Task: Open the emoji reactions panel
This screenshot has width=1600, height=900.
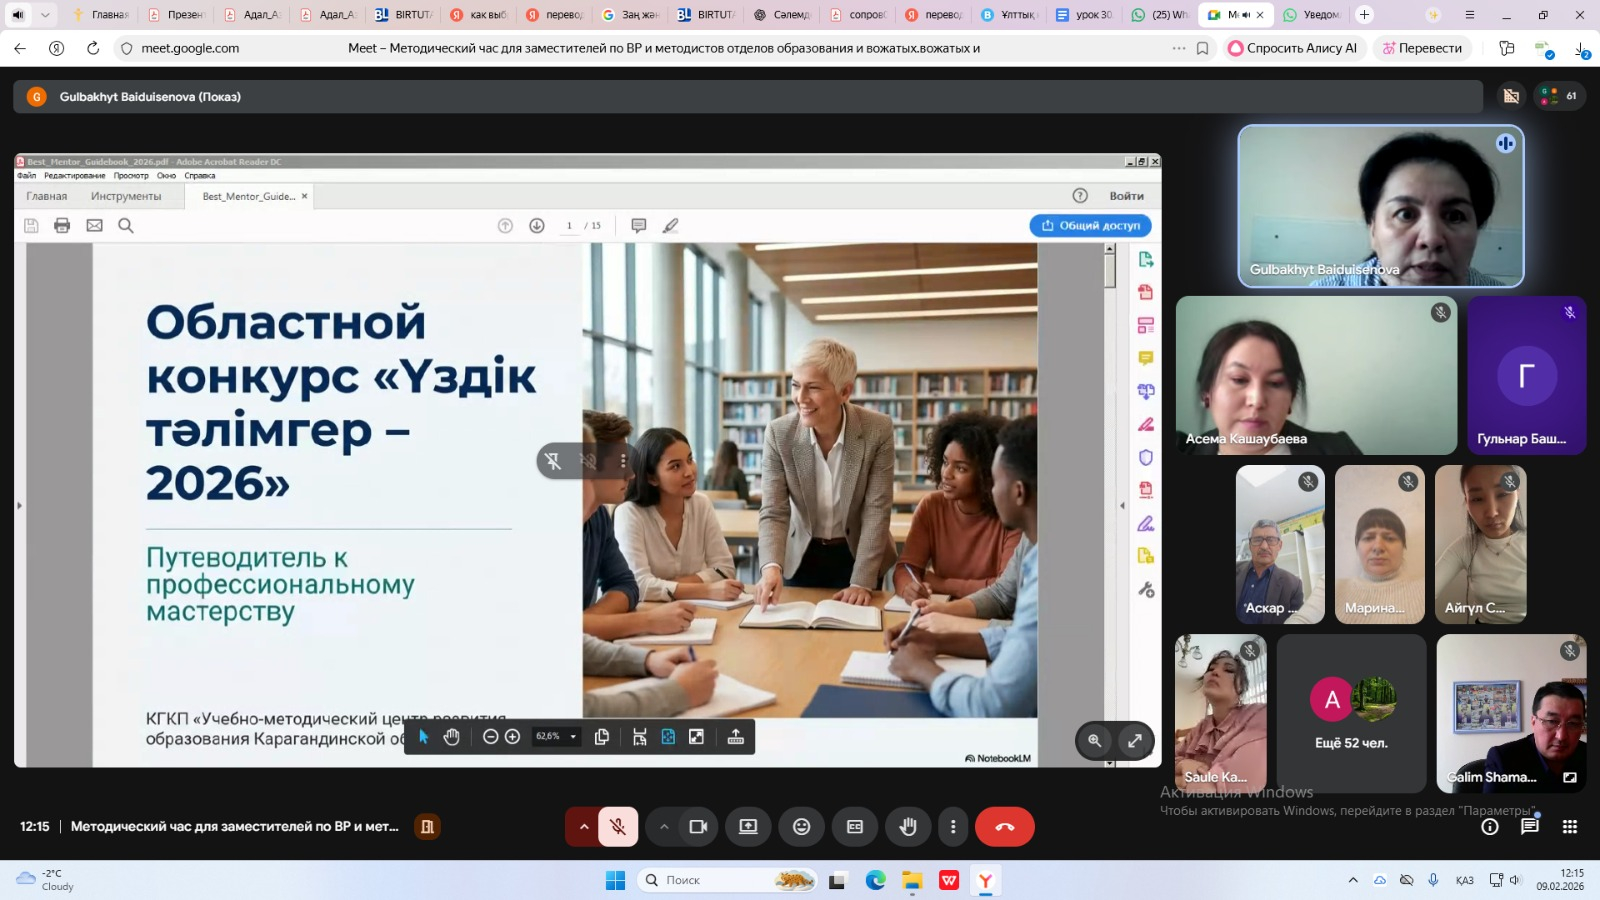Action: (x=801, y=827)
